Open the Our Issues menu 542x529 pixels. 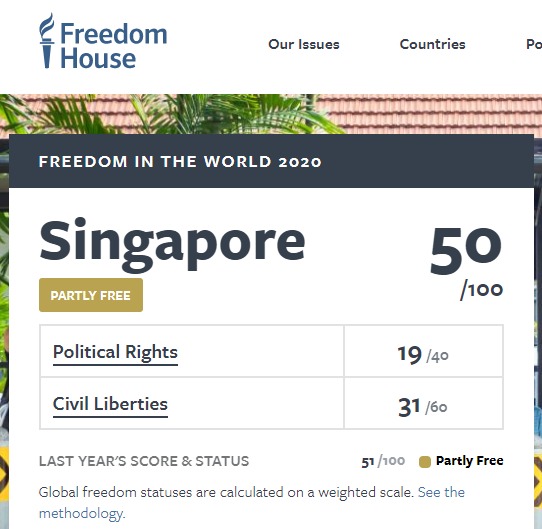coord(304,44)
